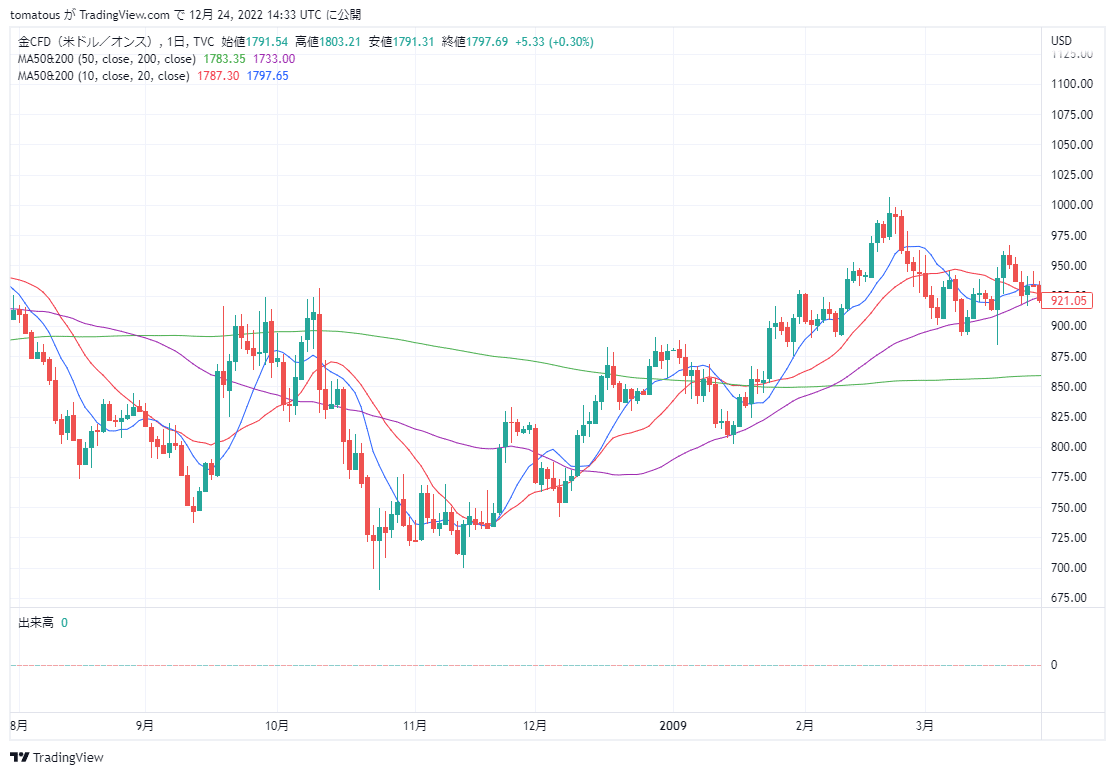Image resolution: width=1115 pixels, height=775 pixels.
Task: Click the 9月 time axis label
Action: click(145, 726)
